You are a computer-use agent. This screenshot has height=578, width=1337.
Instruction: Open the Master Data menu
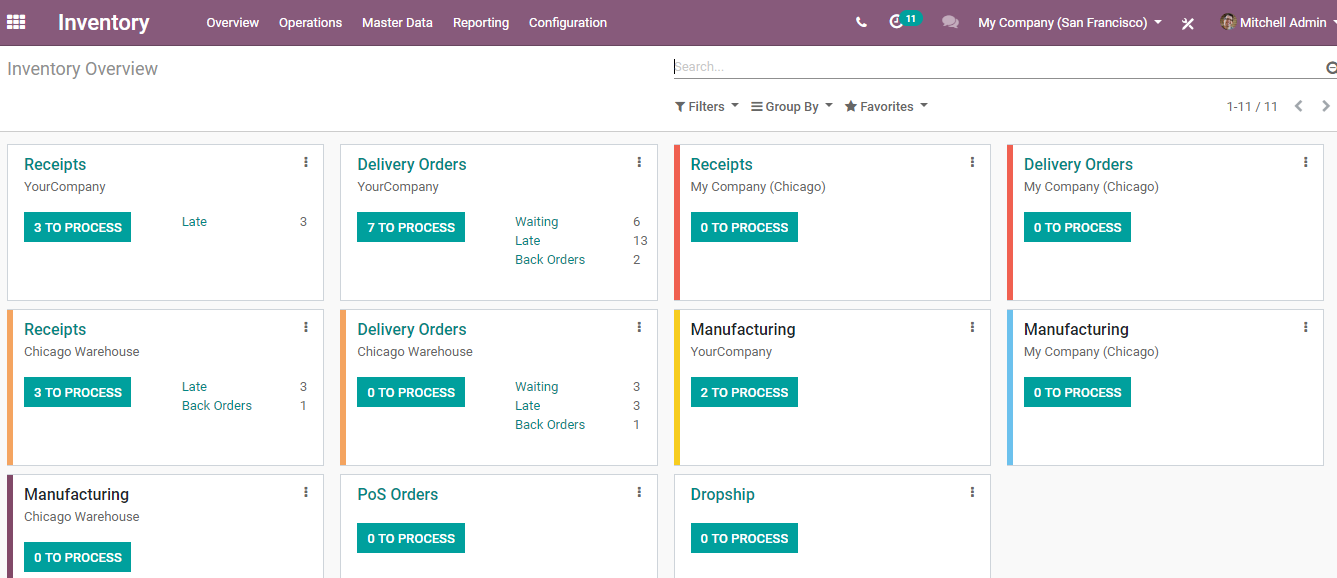point(397,22)
